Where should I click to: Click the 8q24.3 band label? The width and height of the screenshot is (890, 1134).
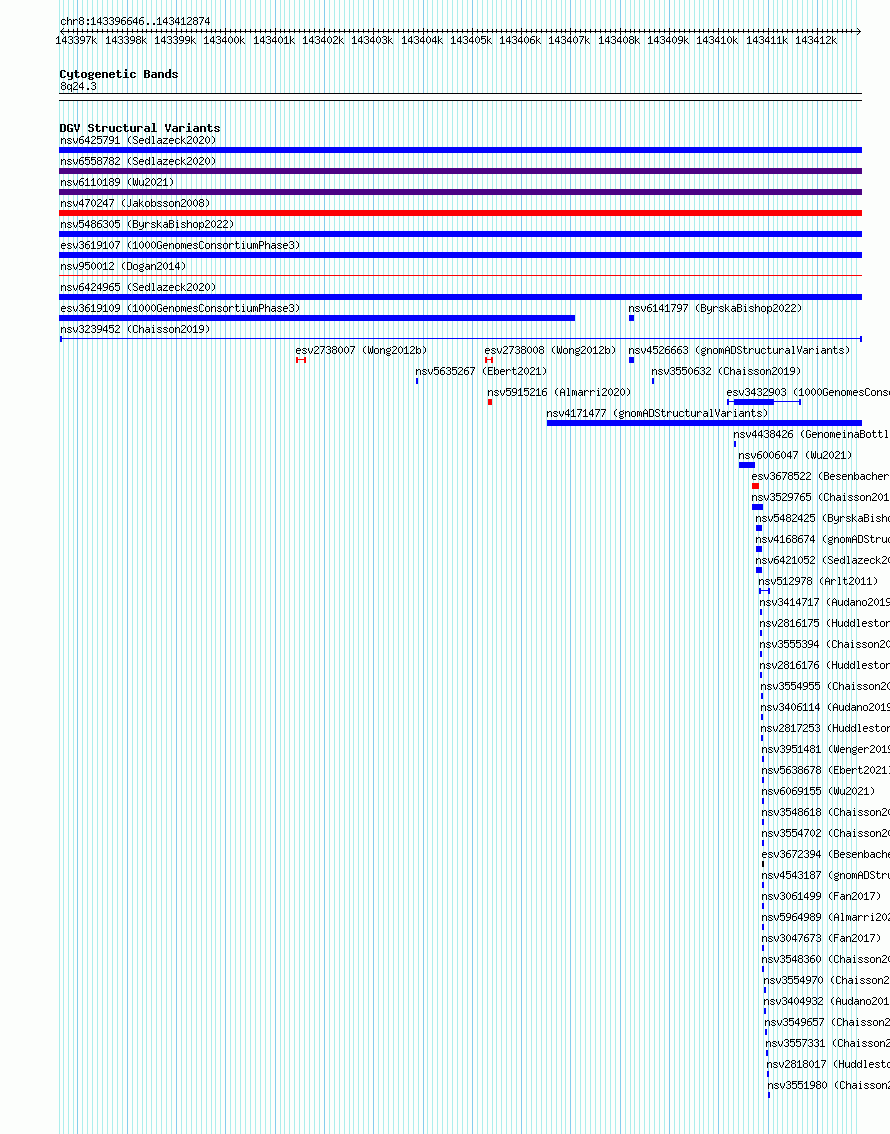coord(78,86)
